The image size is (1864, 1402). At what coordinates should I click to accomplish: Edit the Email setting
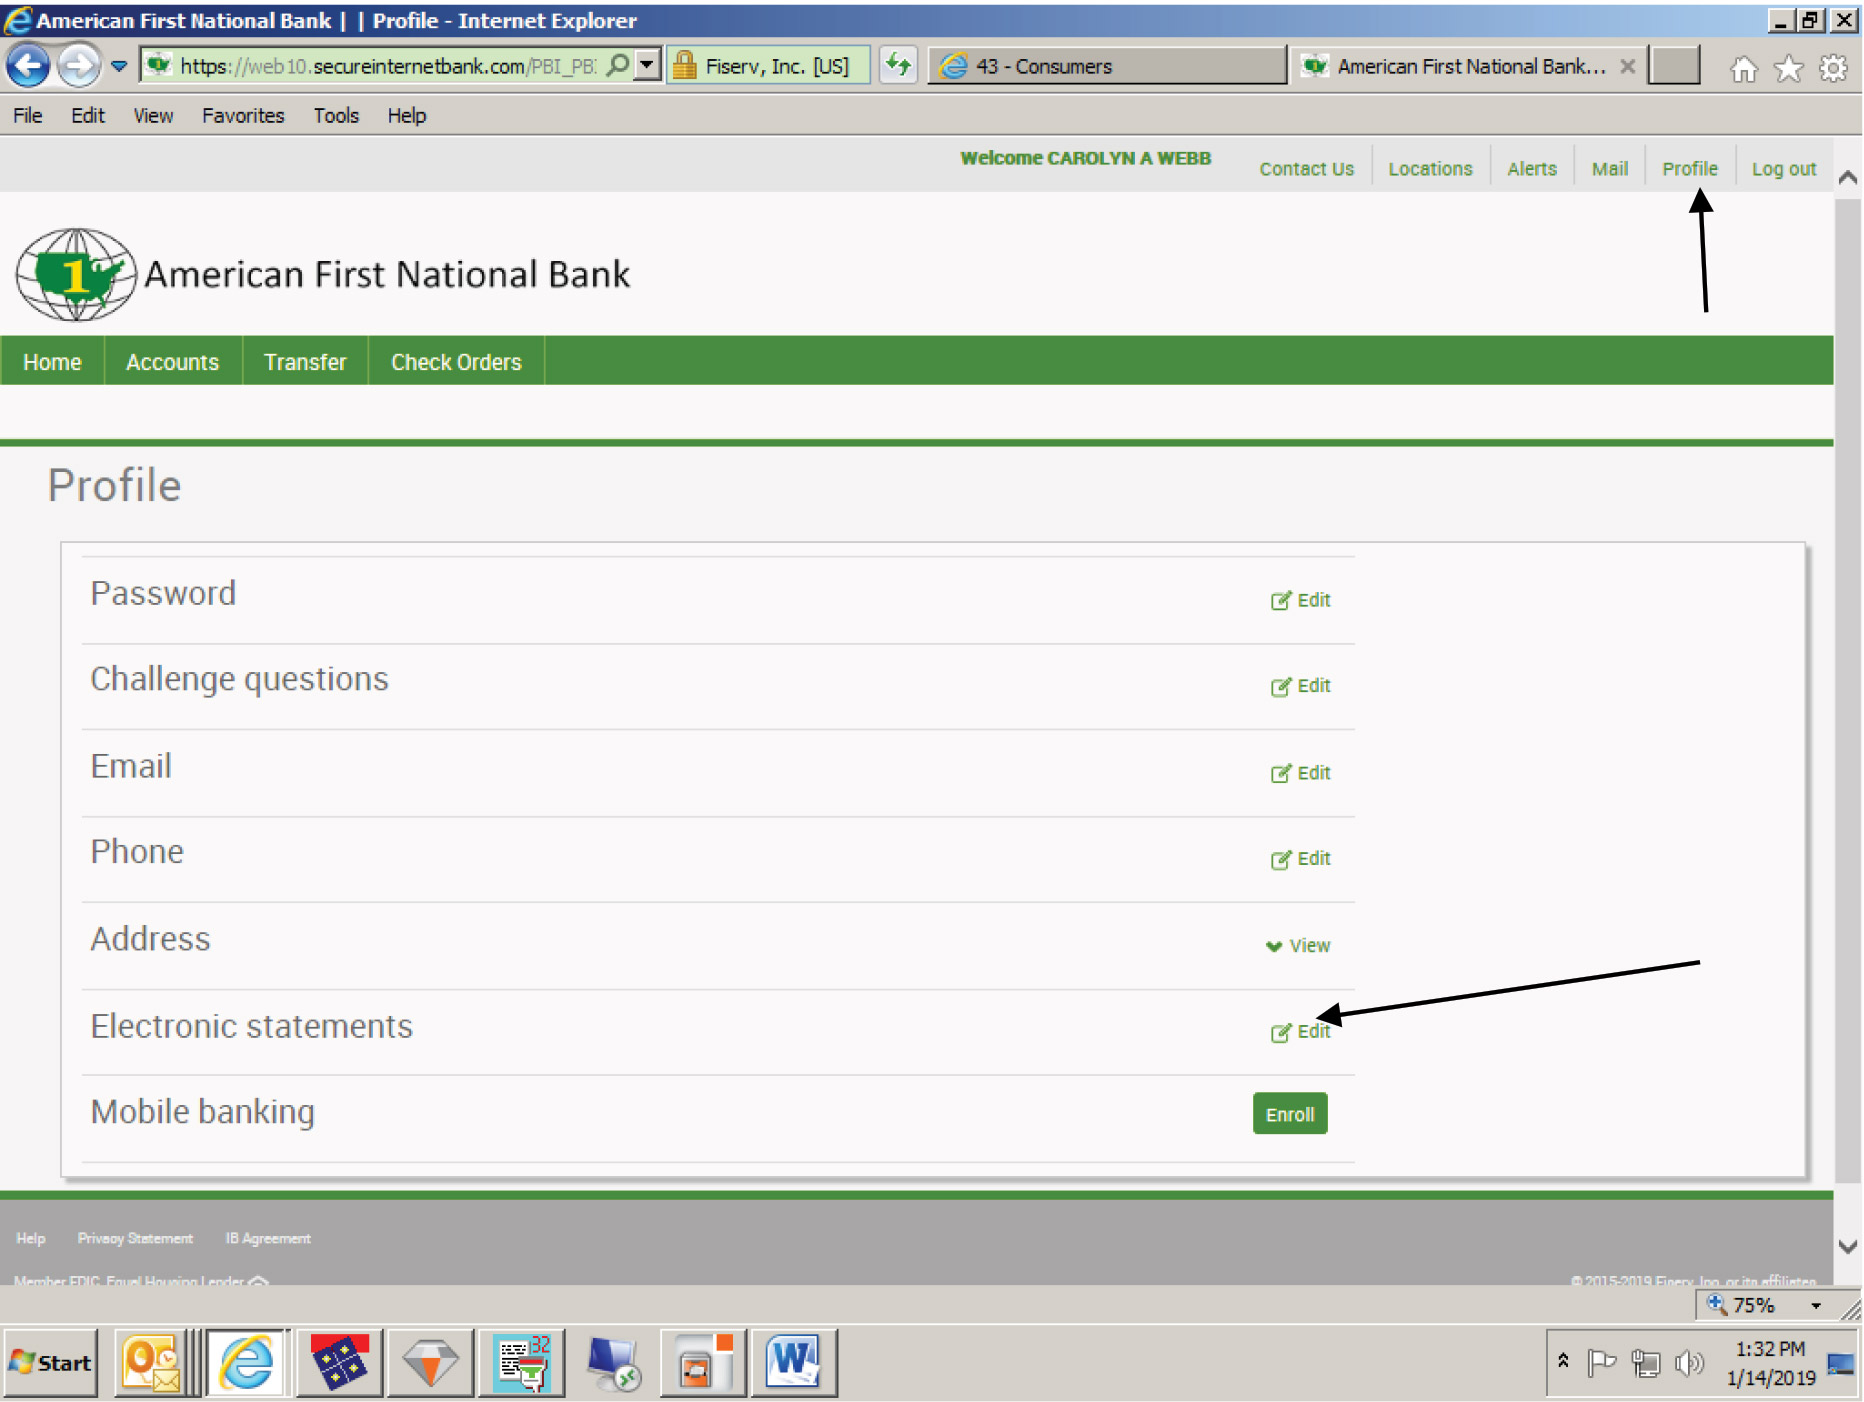click(1301, 773)
